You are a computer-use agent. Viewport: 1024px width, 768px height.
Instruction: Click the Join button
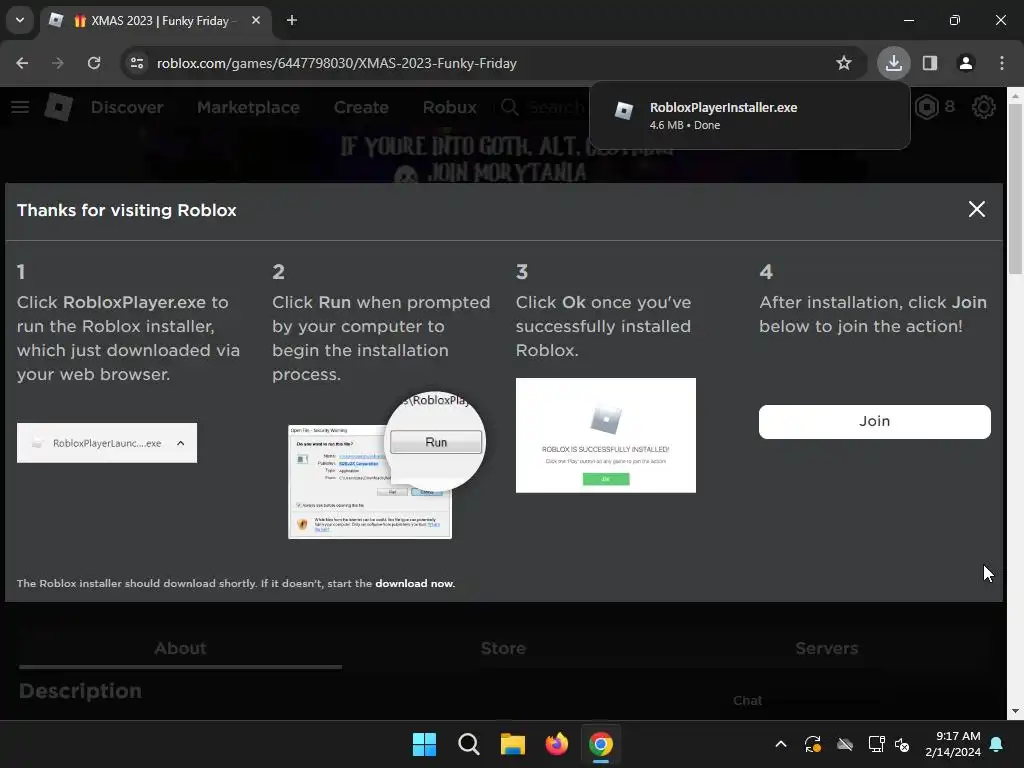pyautogui.click(x=874, y=421)
